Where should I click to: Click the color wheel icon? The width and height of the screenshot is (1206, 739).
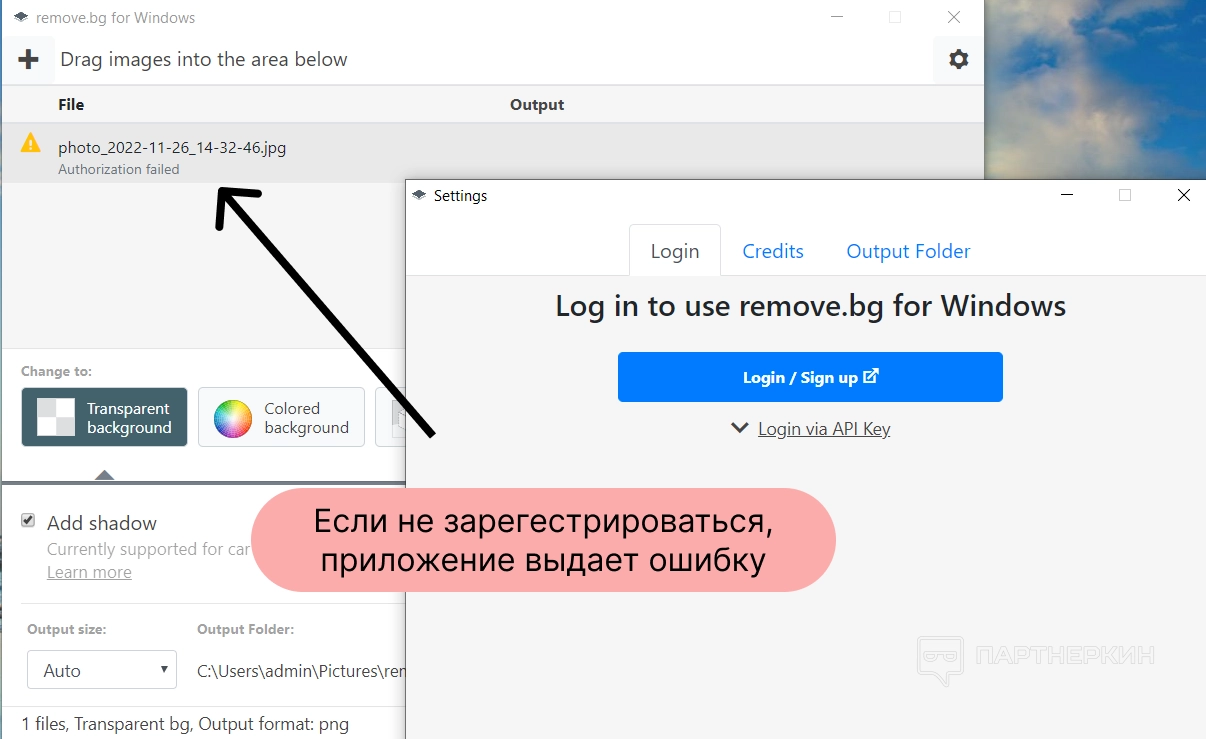233,418
